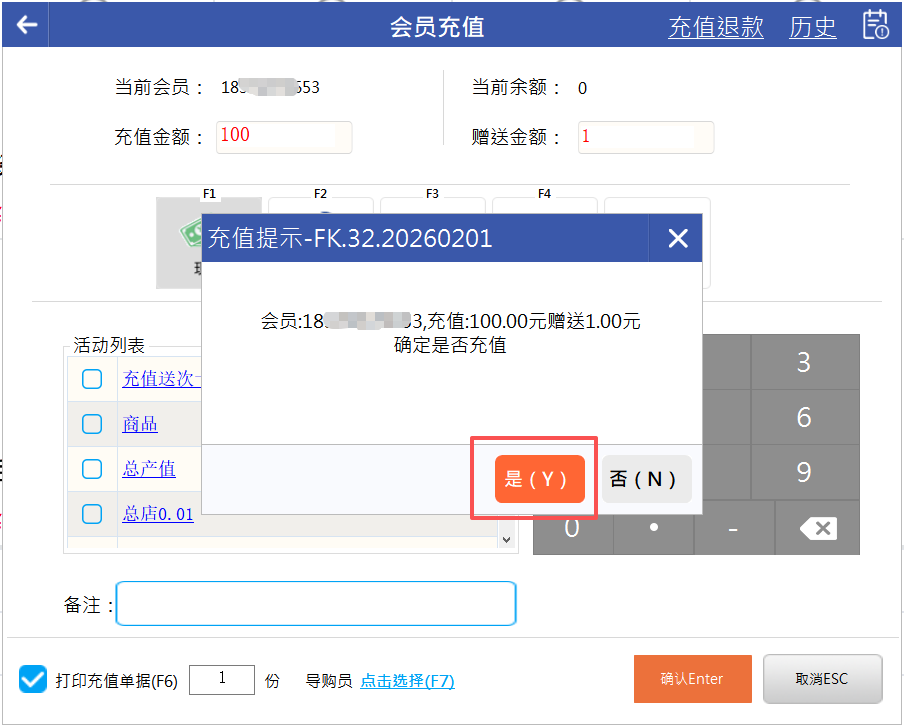Screen dimensions: 904x725
Task: Open 历史 recharge history
Action: click(x=812, y=27)
